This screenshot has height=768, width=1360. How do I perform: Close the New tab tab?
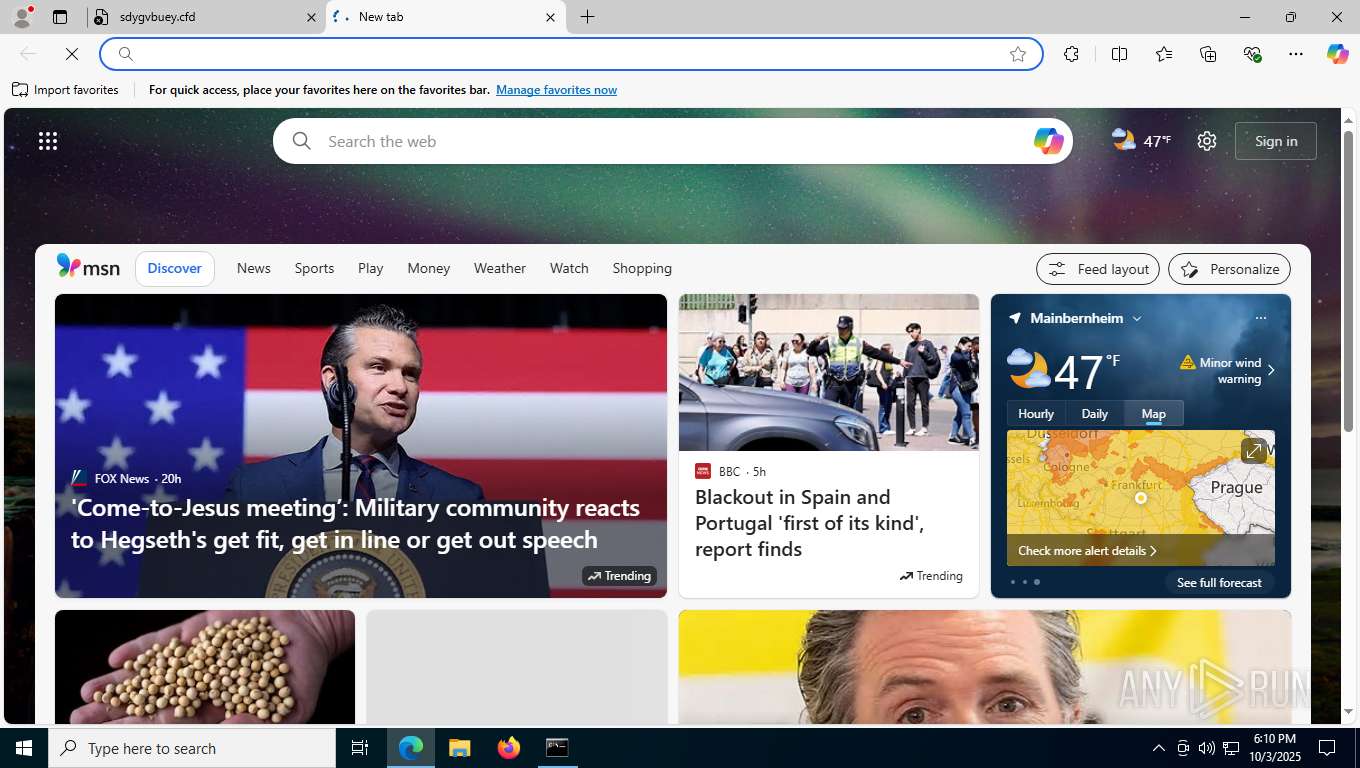(550, 17)
